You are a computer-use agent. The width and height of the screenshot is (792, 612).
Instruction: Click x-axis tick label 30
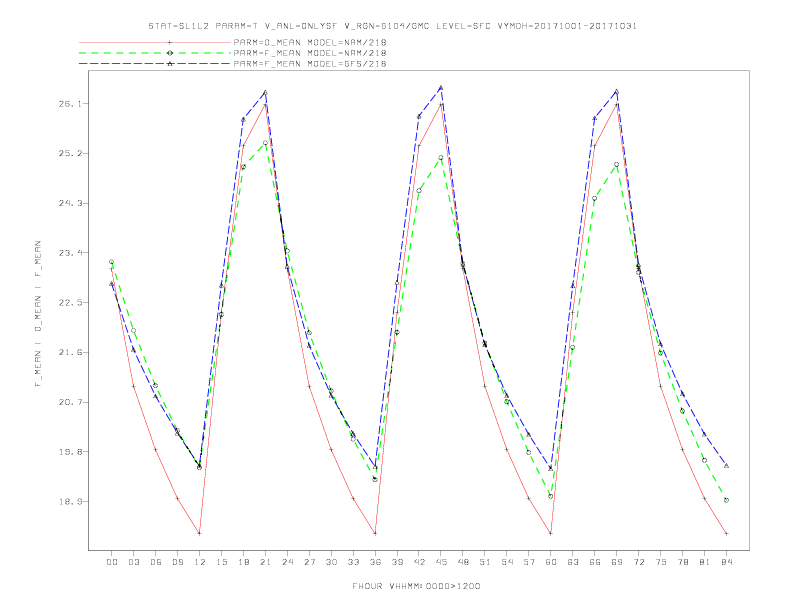point(331,562)
